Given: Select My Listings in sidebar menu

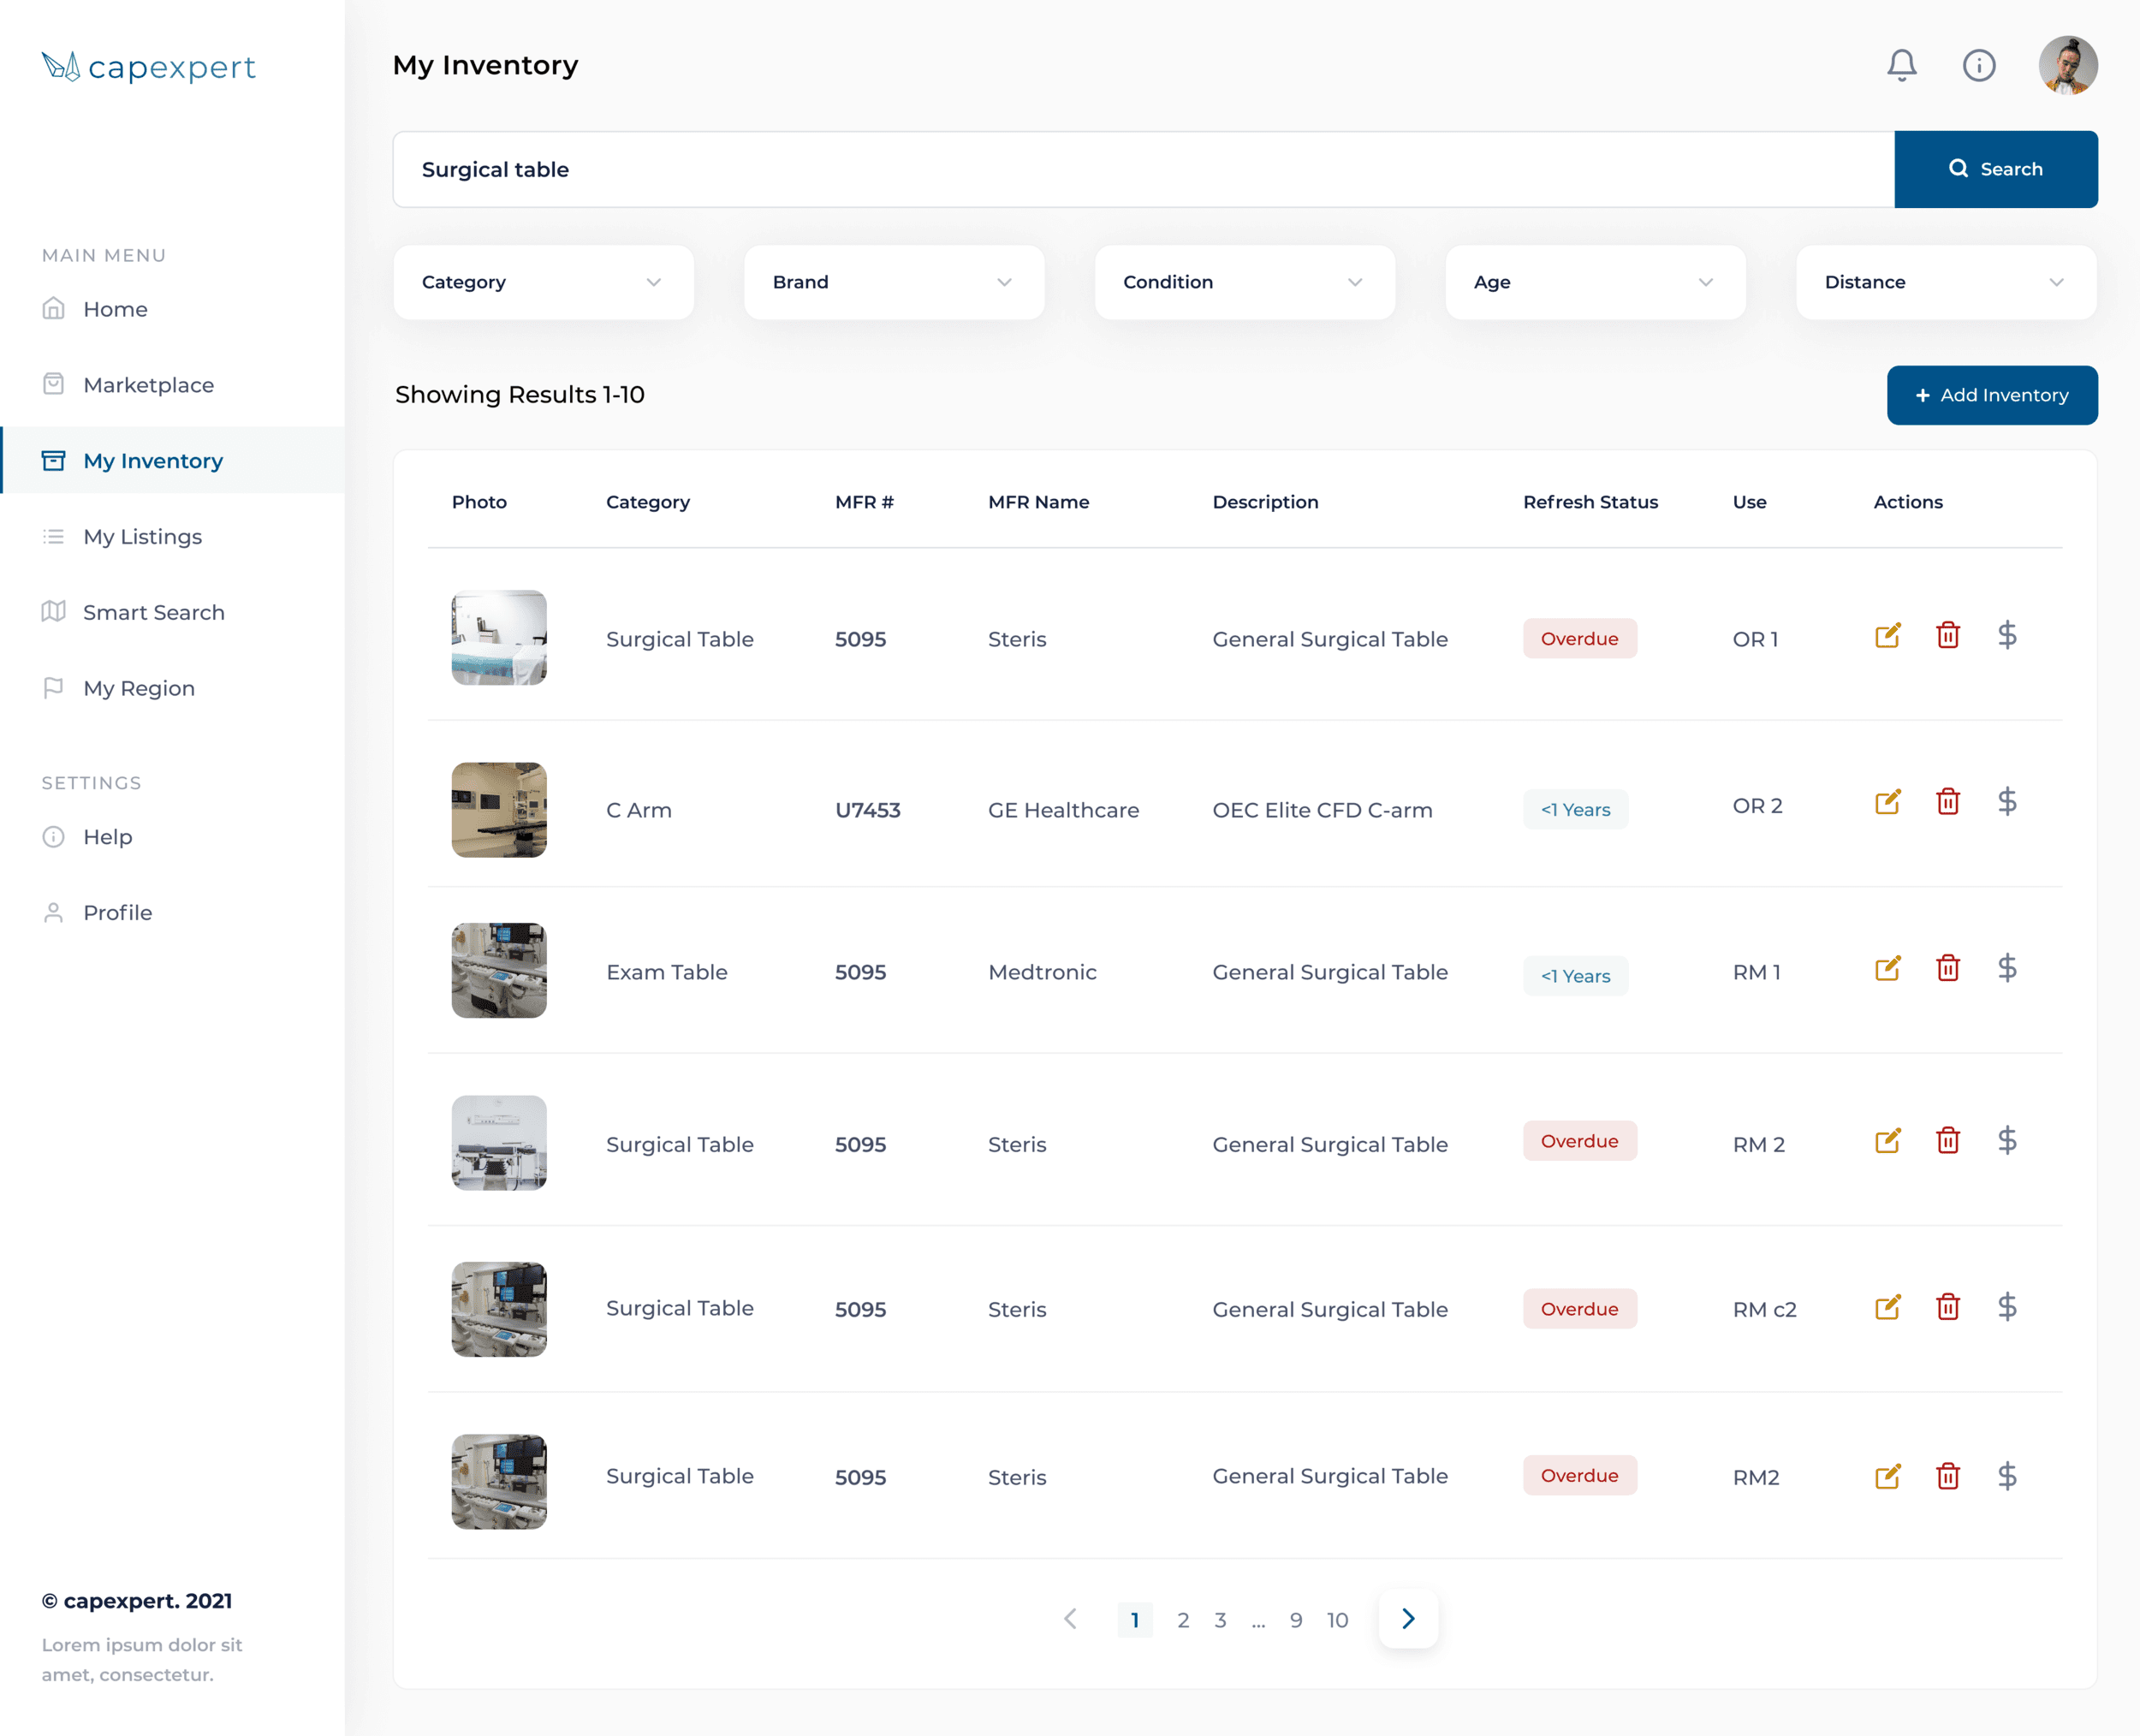Looking at the screenshot, I should [142, 537].
